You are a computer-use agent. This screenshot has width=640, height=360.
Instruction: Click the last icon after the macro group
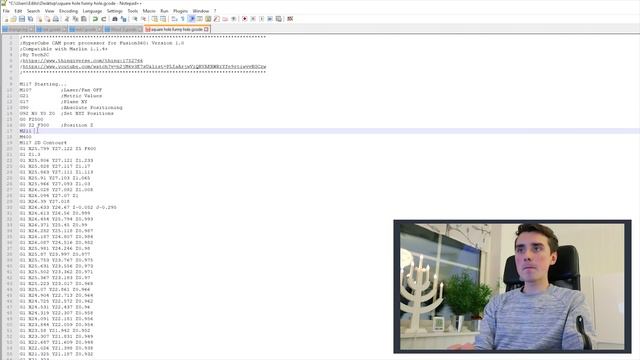pyautogui.click(x=290, y=19)
